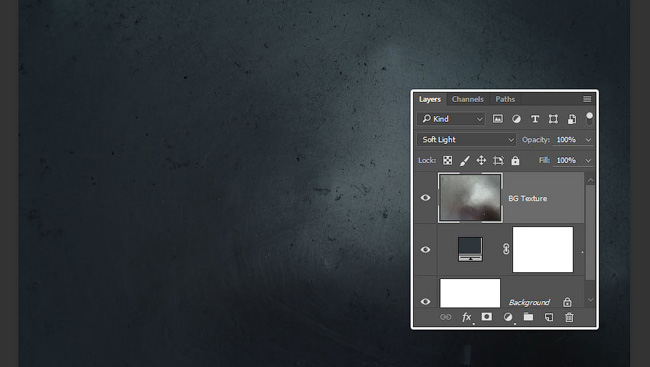The height and width of the screenshot is (367, 650).
Task: Click Background layer lock icon
Action: (x=567, y=302)
